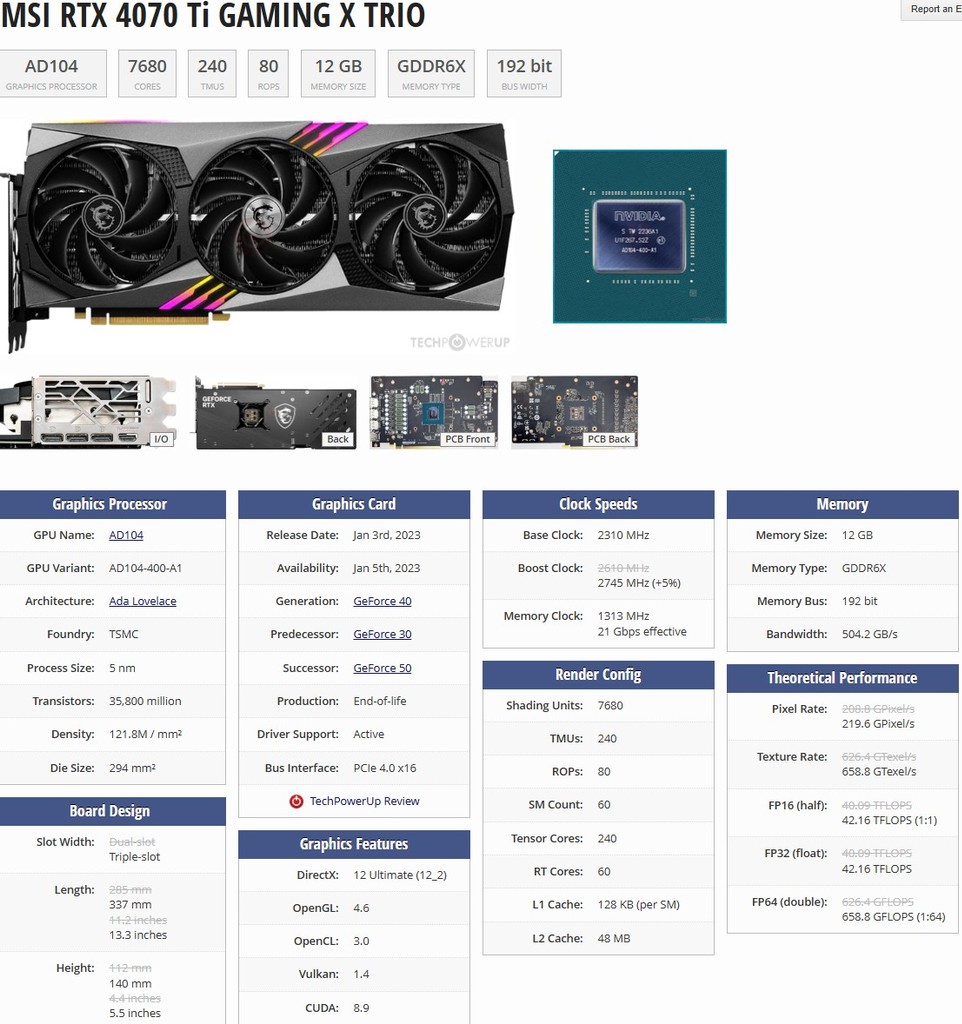Select the 42.16 TFLOPS FP32 value
Screen dimensions: 962x1024
(x=876, y=869)
